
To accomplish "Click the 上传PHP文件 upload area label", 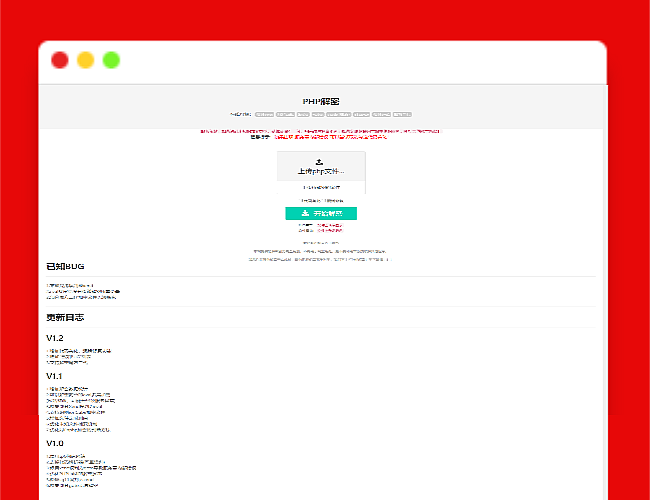I will pyautogui.click(x=320, y=172).
